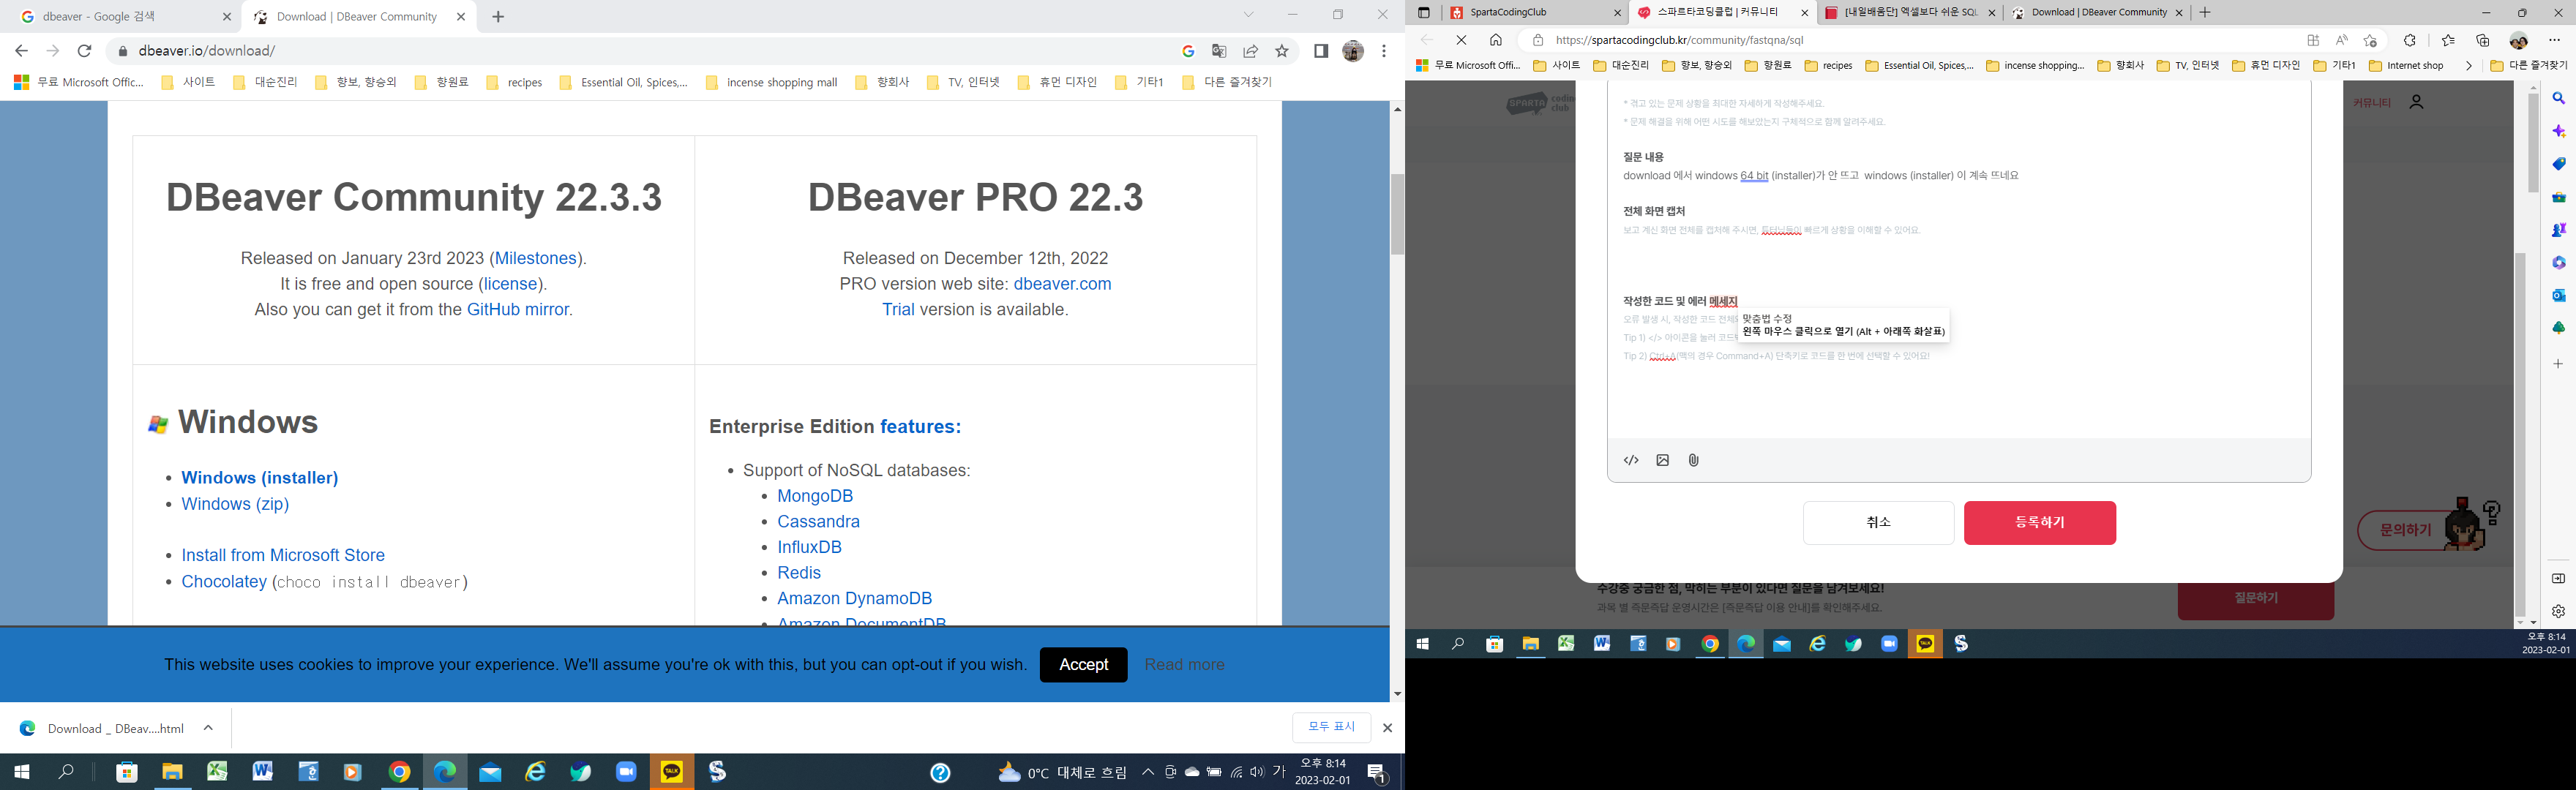Expand the hidden Edge favorites overflow chevron
Viewport: 2576px width, 790px height.
[2468, 66]
